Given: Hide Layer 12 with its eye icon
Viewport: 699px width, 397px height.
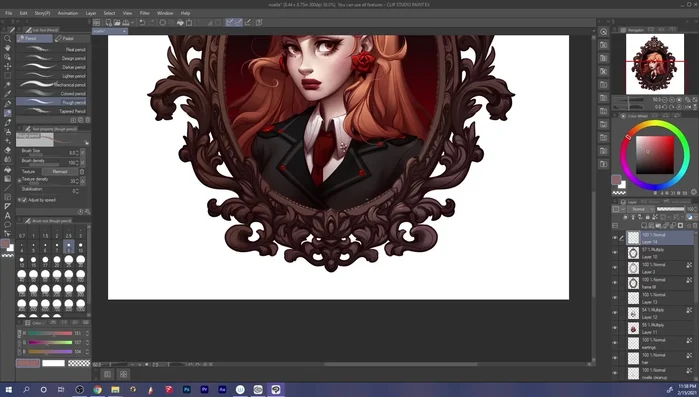Looking at the screenshot, I should (x=615, y=313).
